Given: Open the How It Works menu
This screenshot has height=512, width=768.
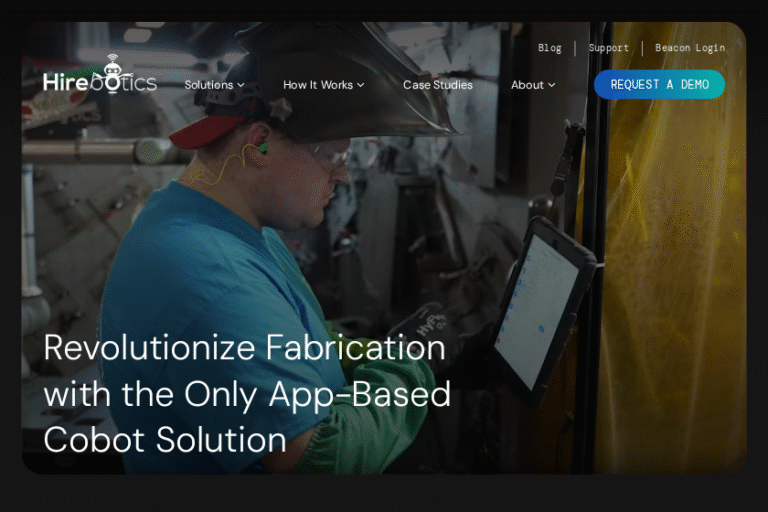Looking at the screenshot, I should (318, 85).
